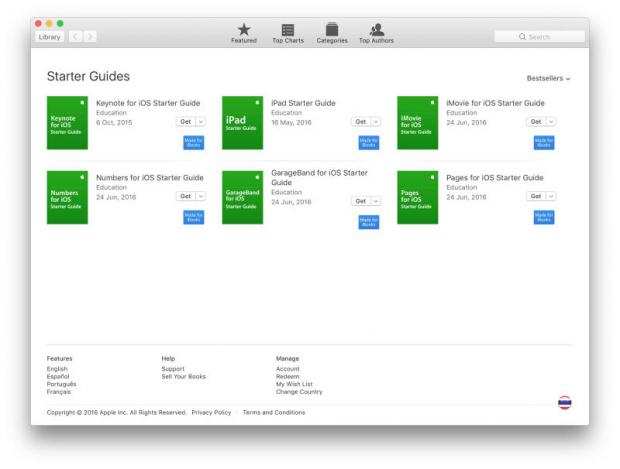Click the Thailand flag country icon
Viewport: 620px width, 469px height.
coord(564,403)
